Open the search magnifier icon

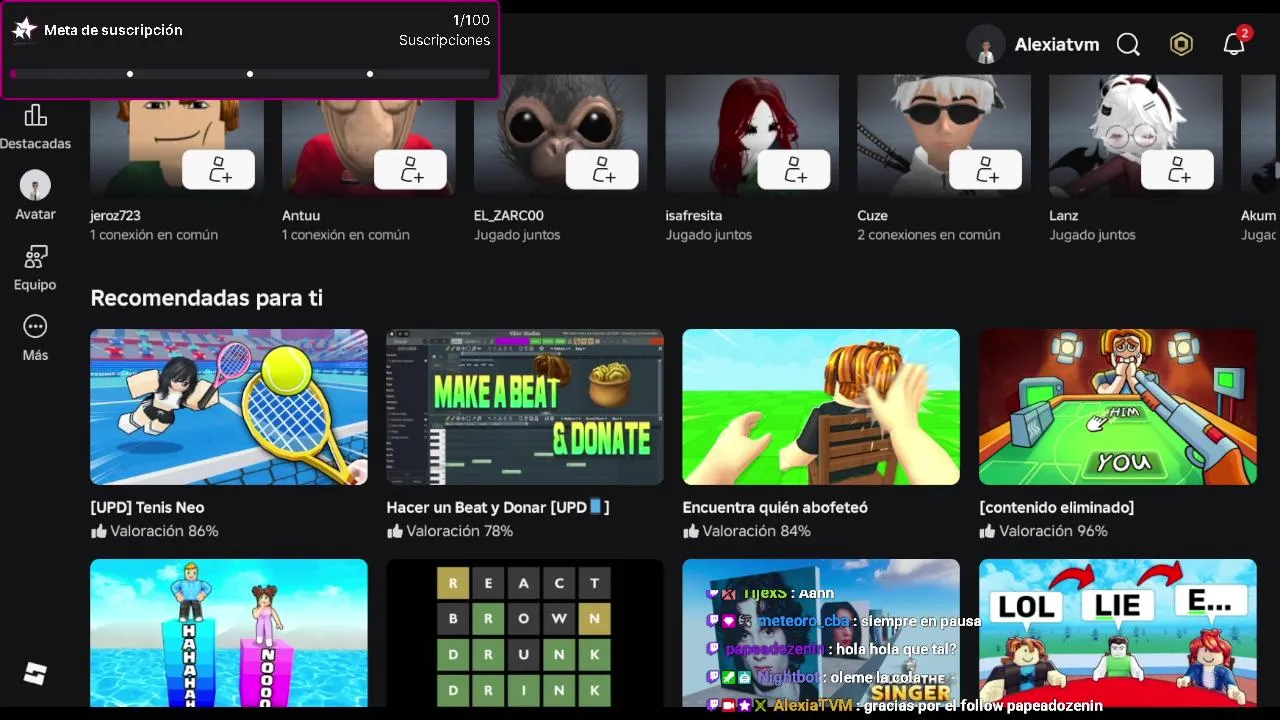(1128, 45)
